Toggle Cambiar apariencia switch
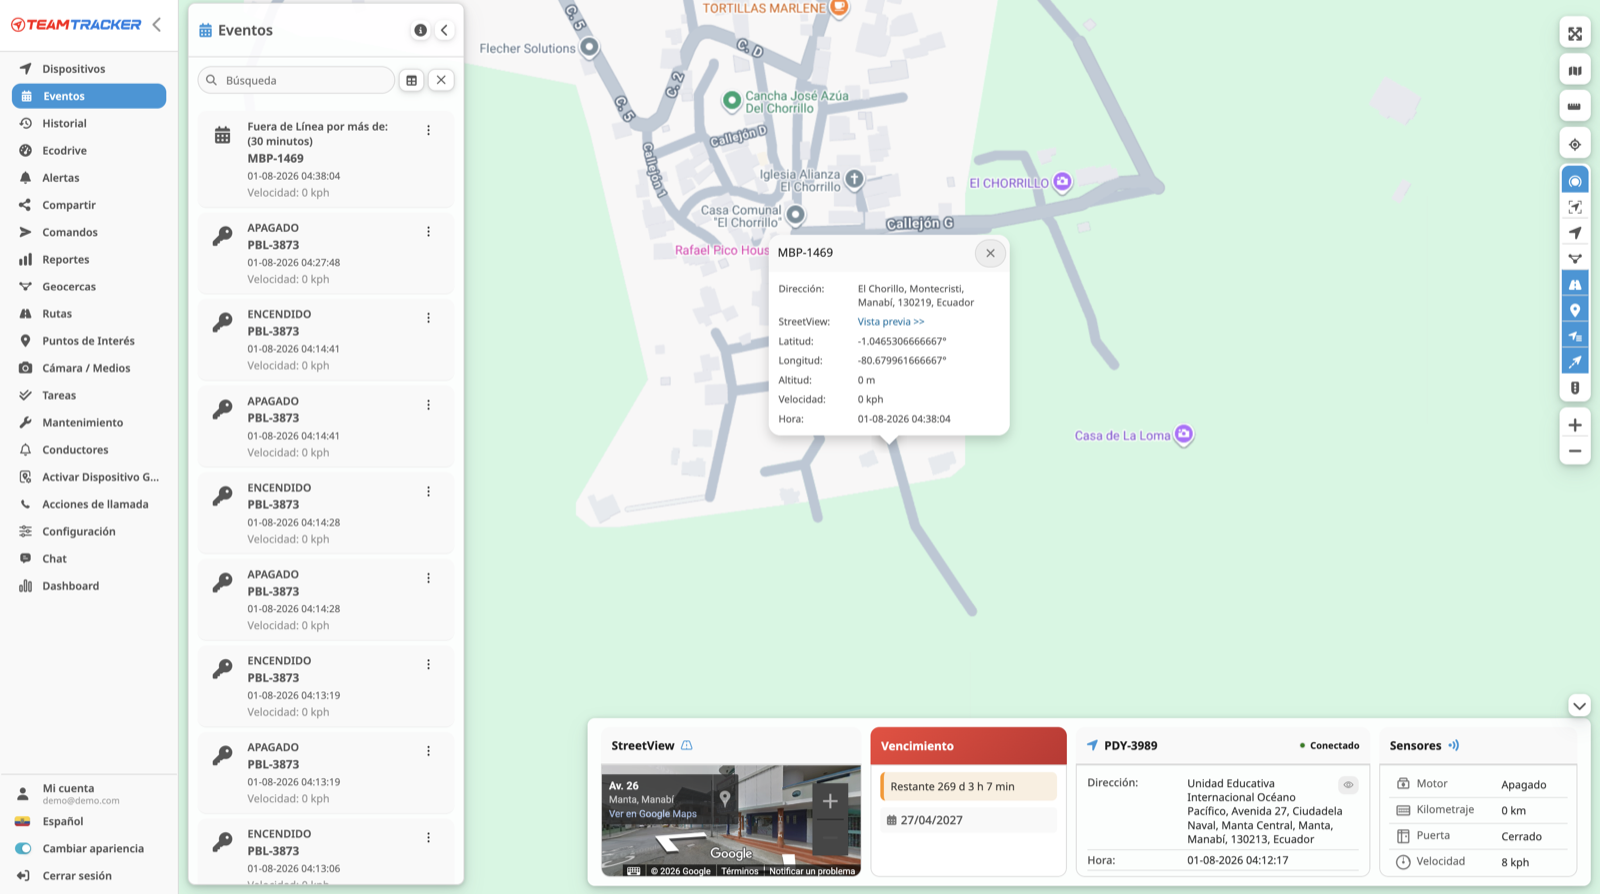This screenshot has width=1600, height=894. [23, 848]
